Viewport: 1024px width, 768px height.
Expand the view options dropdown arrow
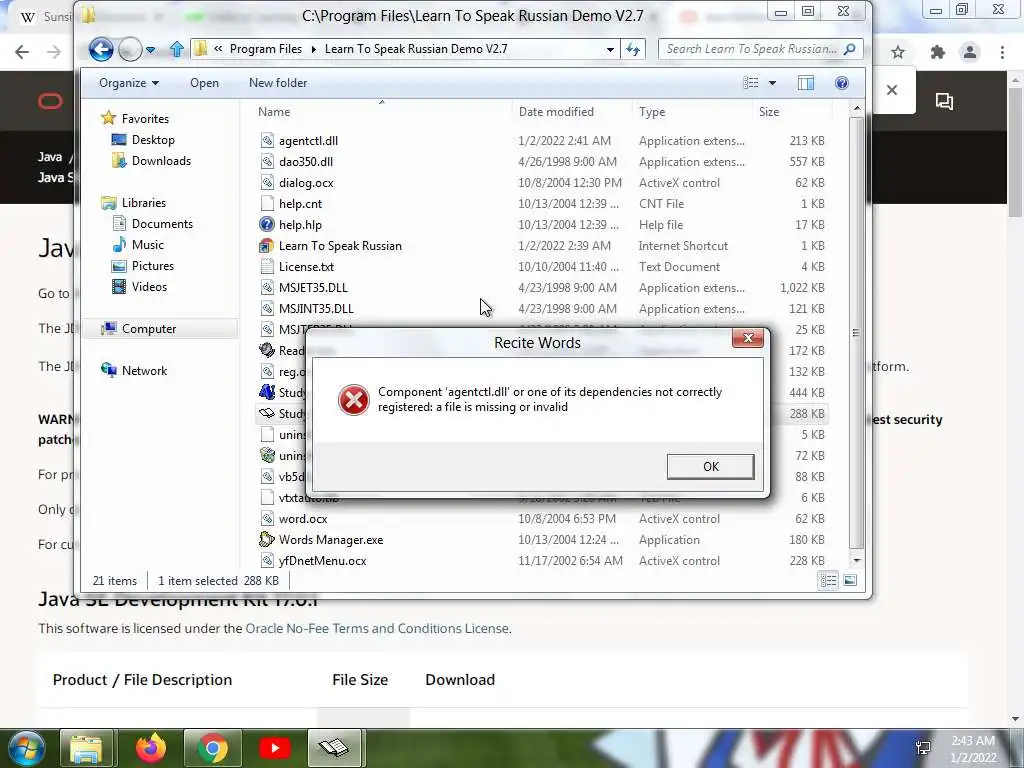coord(773,83)
